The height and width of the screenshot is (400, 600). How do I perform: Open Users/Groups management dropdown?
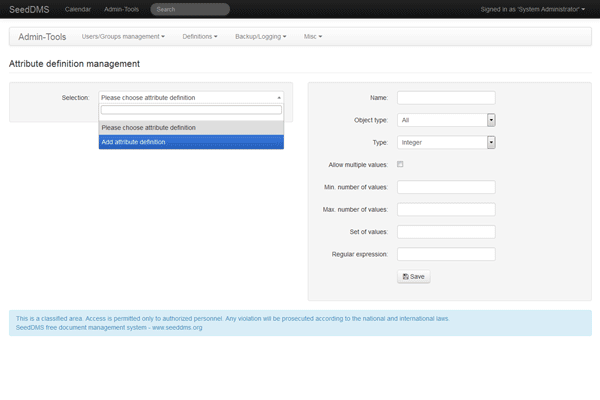point(122,36)
